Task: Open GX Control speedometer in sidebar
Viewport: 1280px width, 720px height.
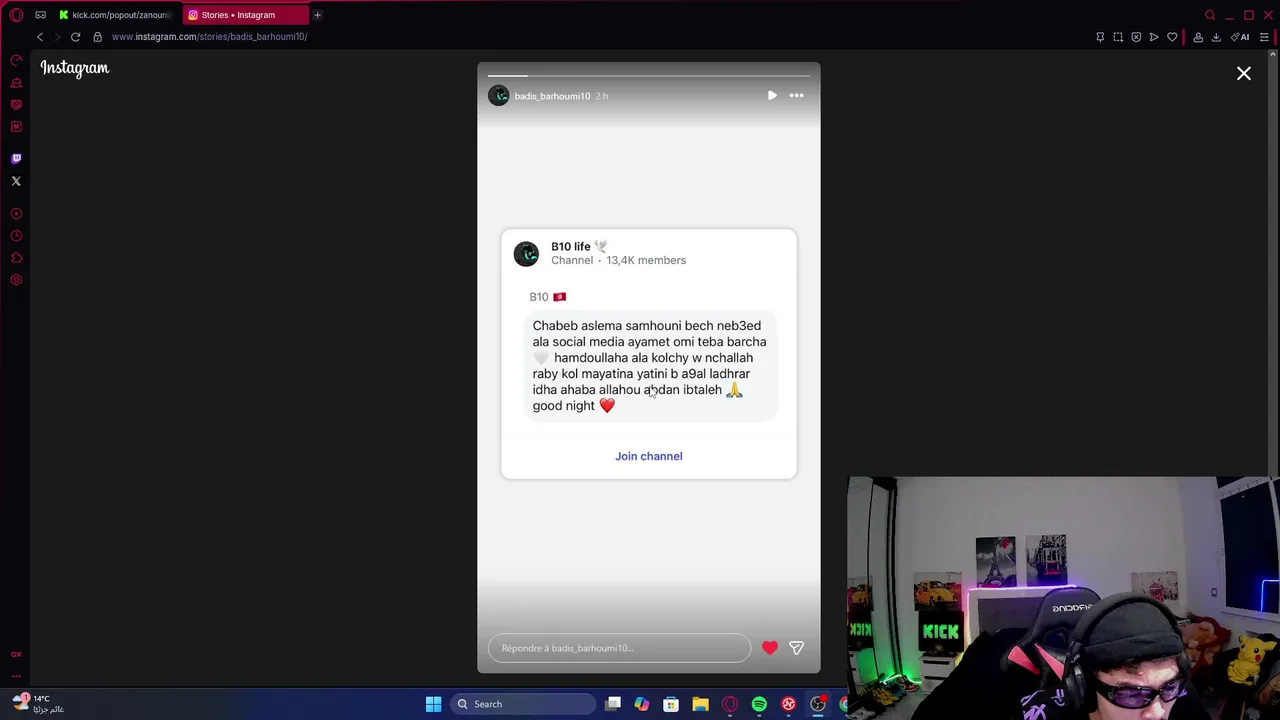Action: 16,60
